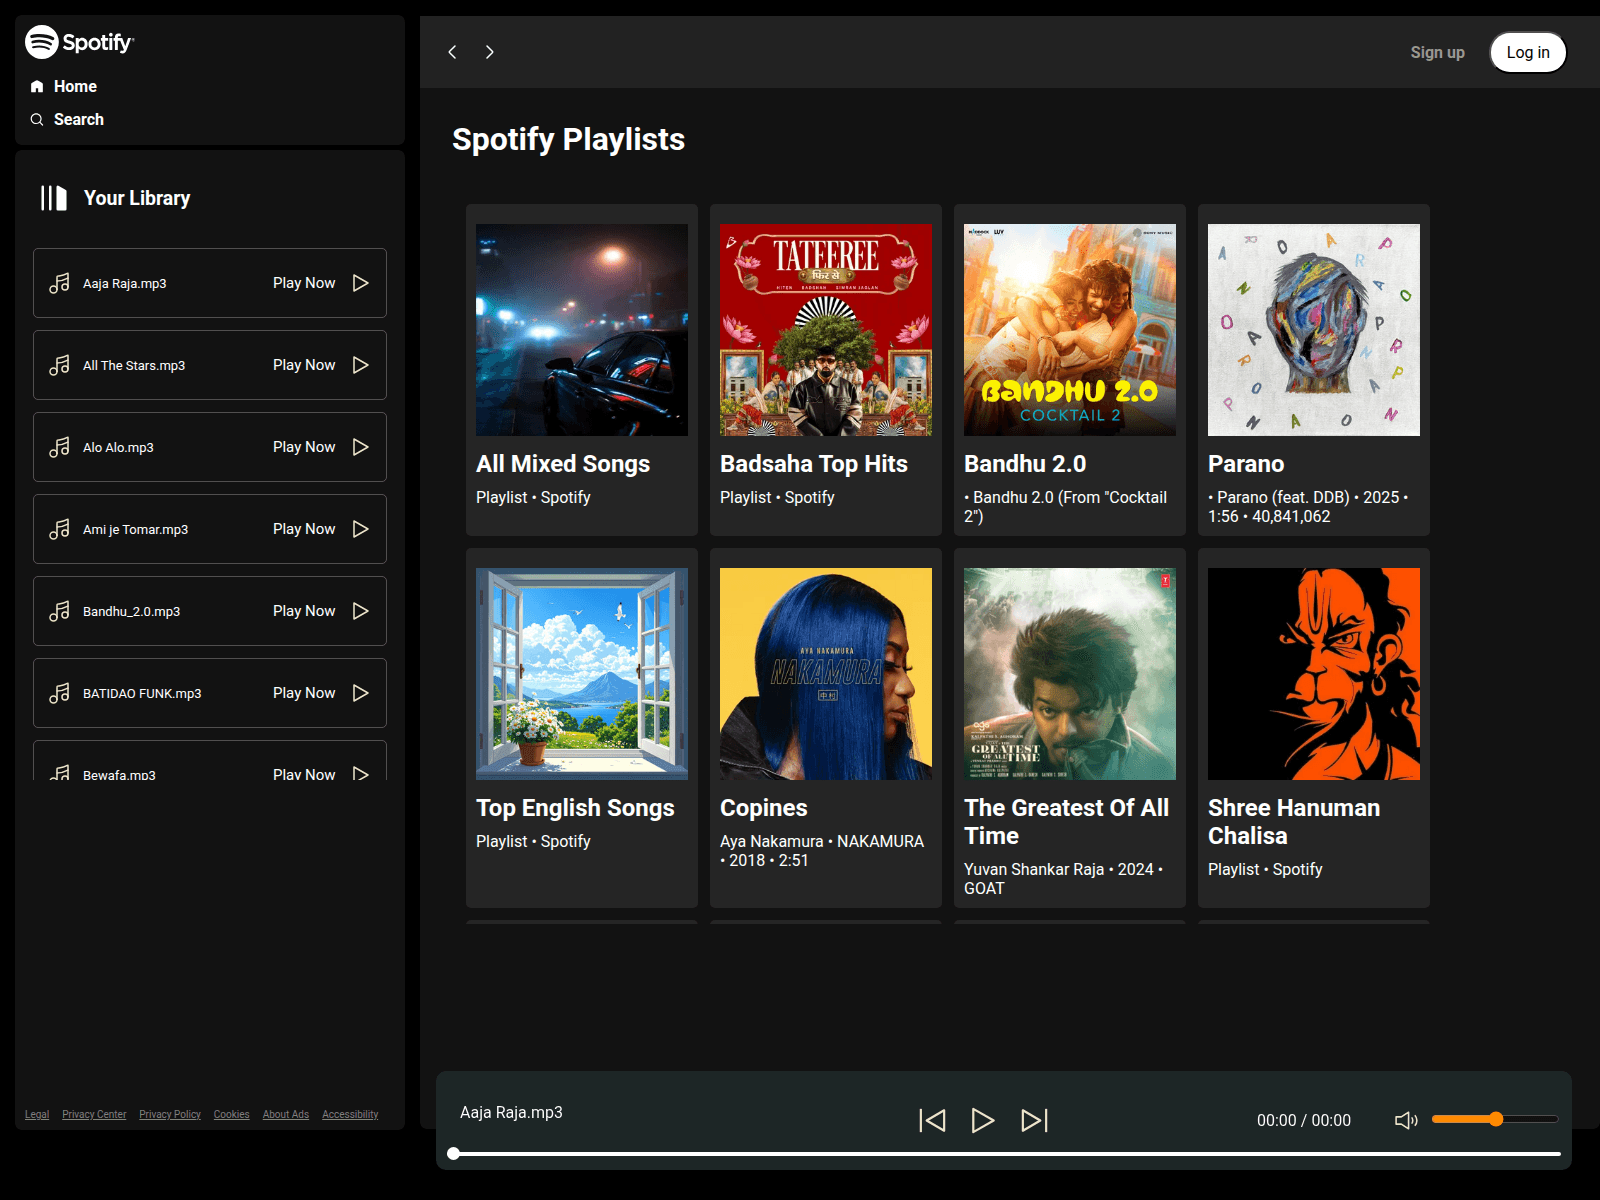Click the Your Library icon
The height and width of the screenshot is (1200, 1600).
53,198
